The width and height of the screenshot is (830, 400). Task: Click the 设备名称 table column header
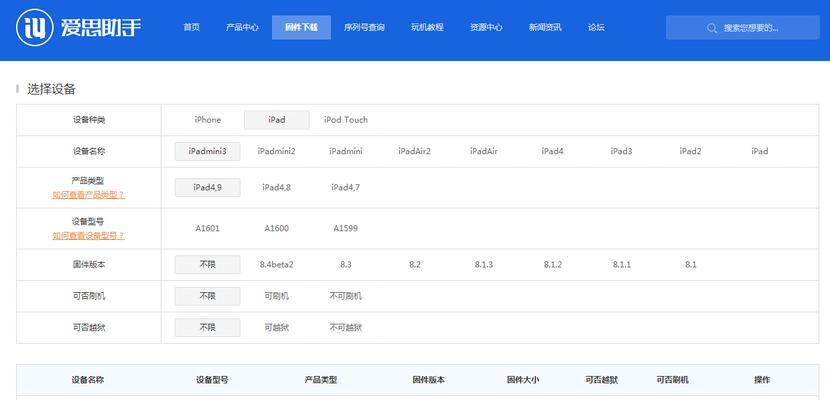[x=88, y=380]
